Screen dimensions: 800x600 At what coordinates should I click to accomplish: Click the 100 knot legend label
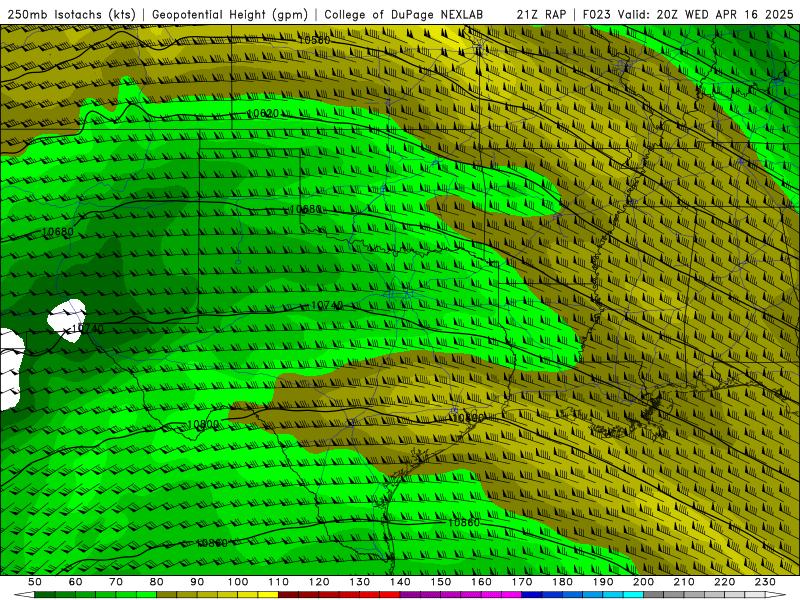pyautogui.click(x=238, y=582)
